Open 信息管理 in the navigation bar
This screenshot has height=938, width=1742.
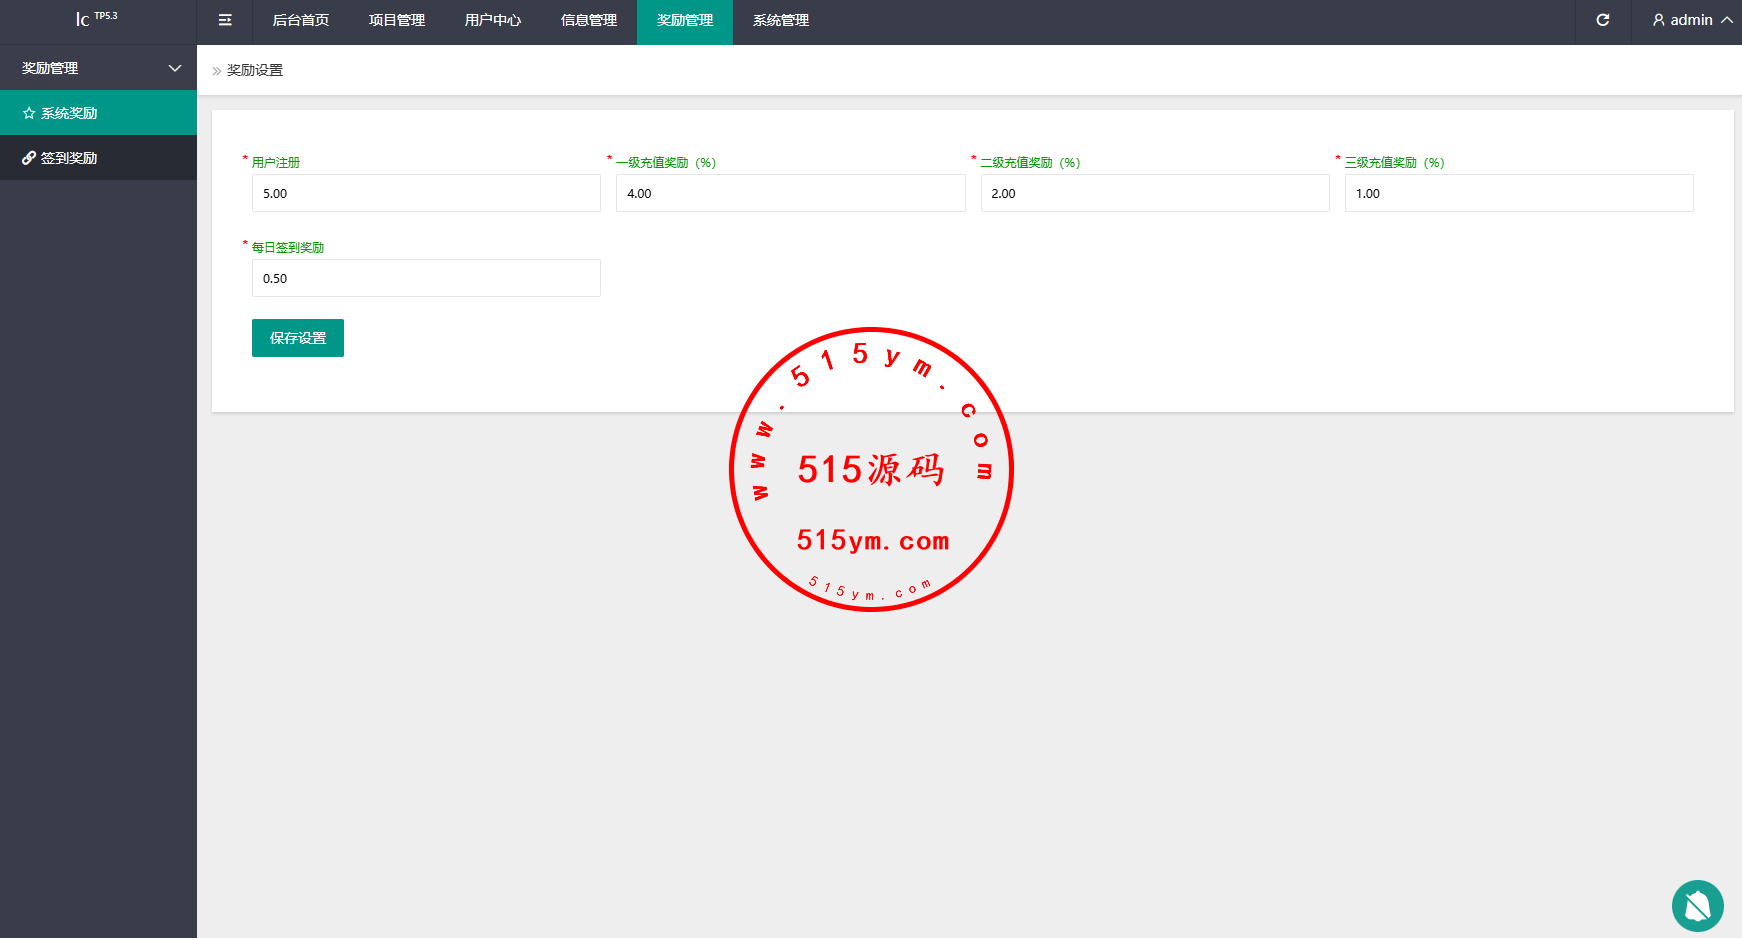point(588,20)
